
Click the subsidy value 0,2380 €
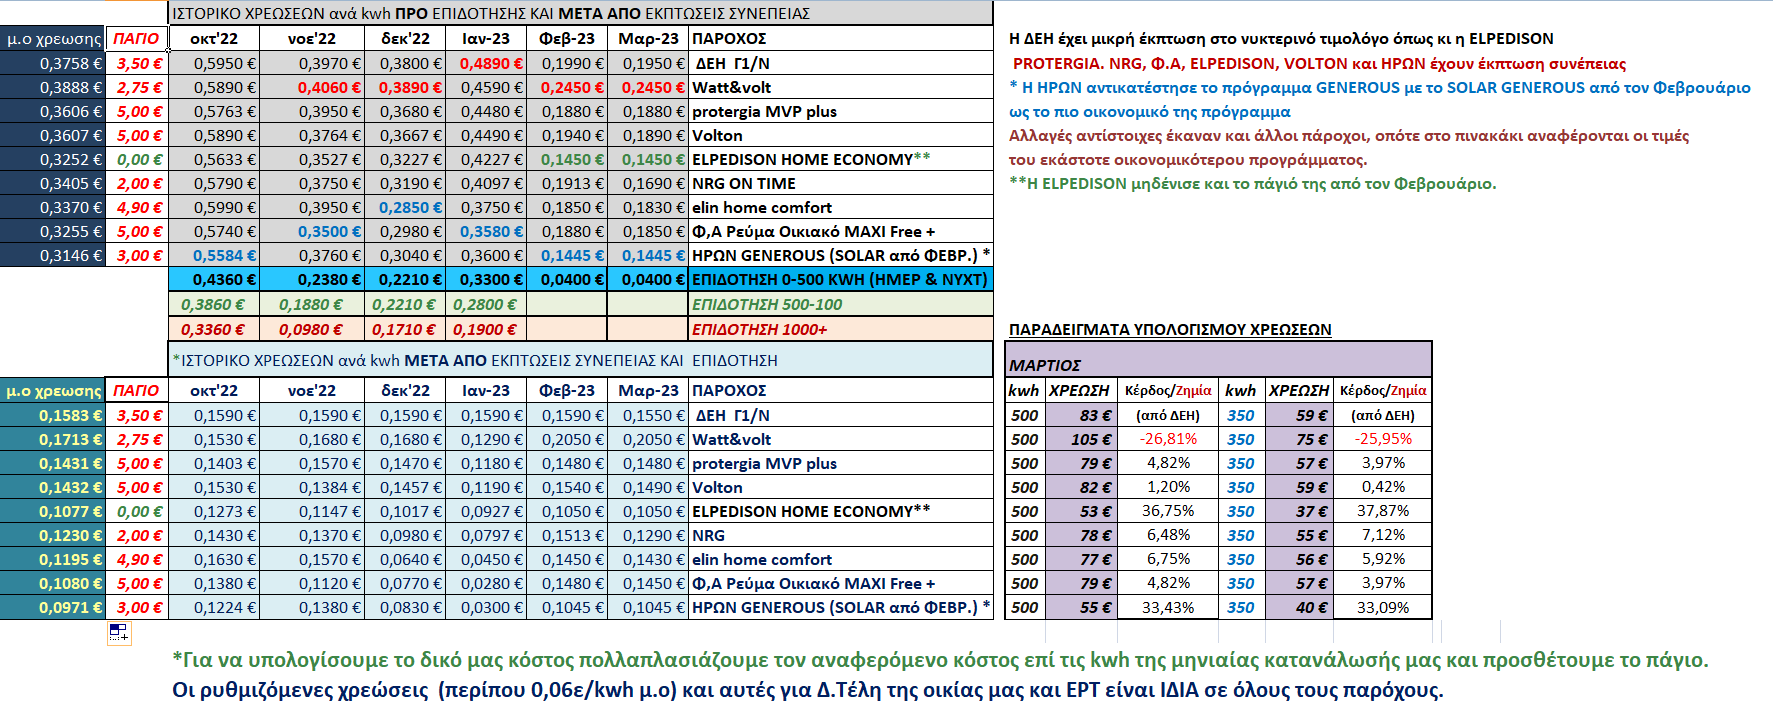[312, 279]
